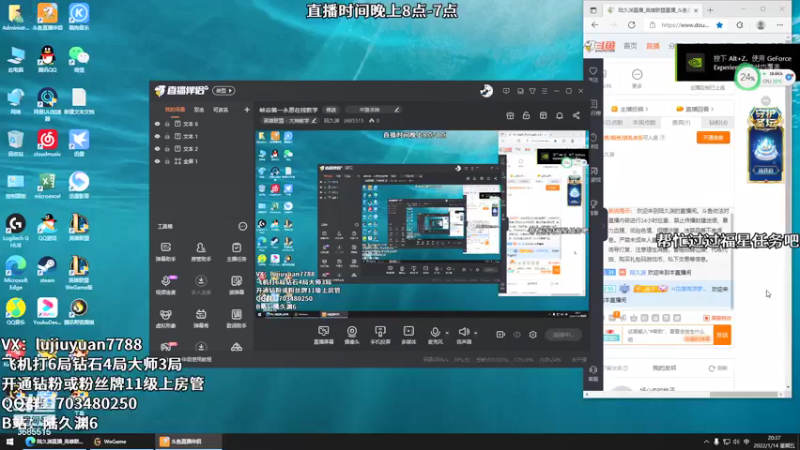The width and height of the screenshot is (800, 450).
Task: Open the message icon in companion title bar
Action: coord(506,91)
